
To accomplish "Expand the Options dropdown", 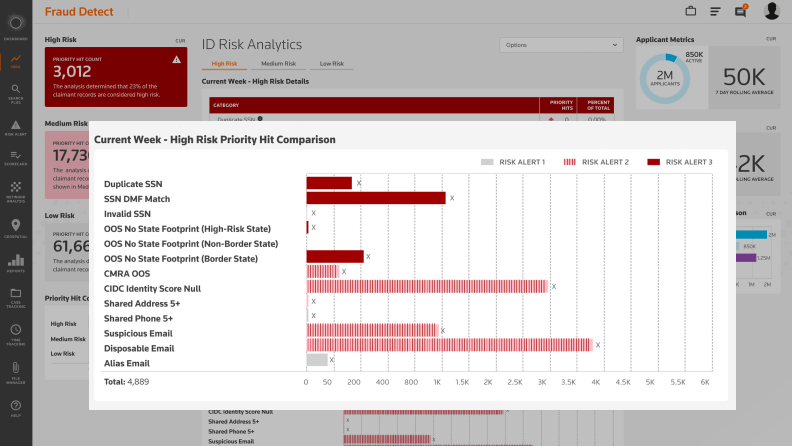I will (x=556, y=45).
